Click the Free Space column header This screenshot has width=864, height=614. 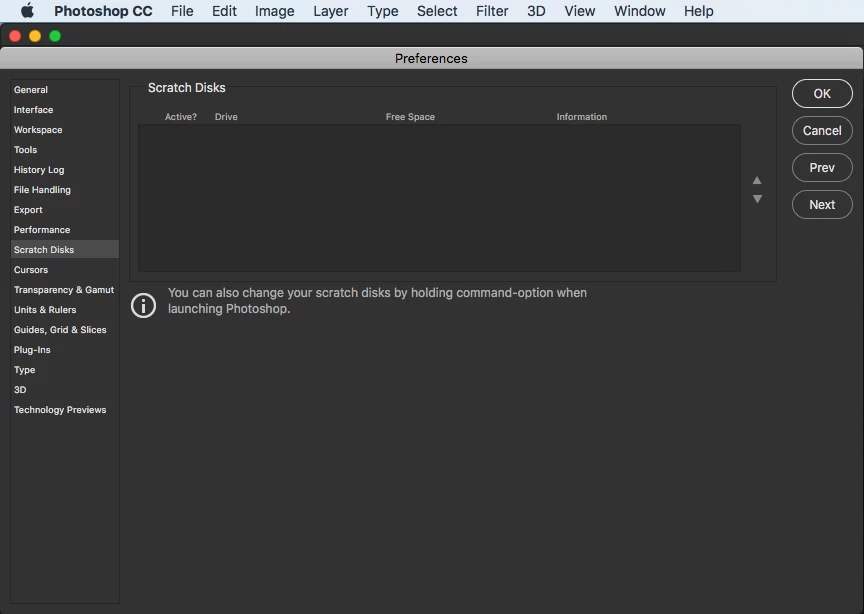coord(410,117)
